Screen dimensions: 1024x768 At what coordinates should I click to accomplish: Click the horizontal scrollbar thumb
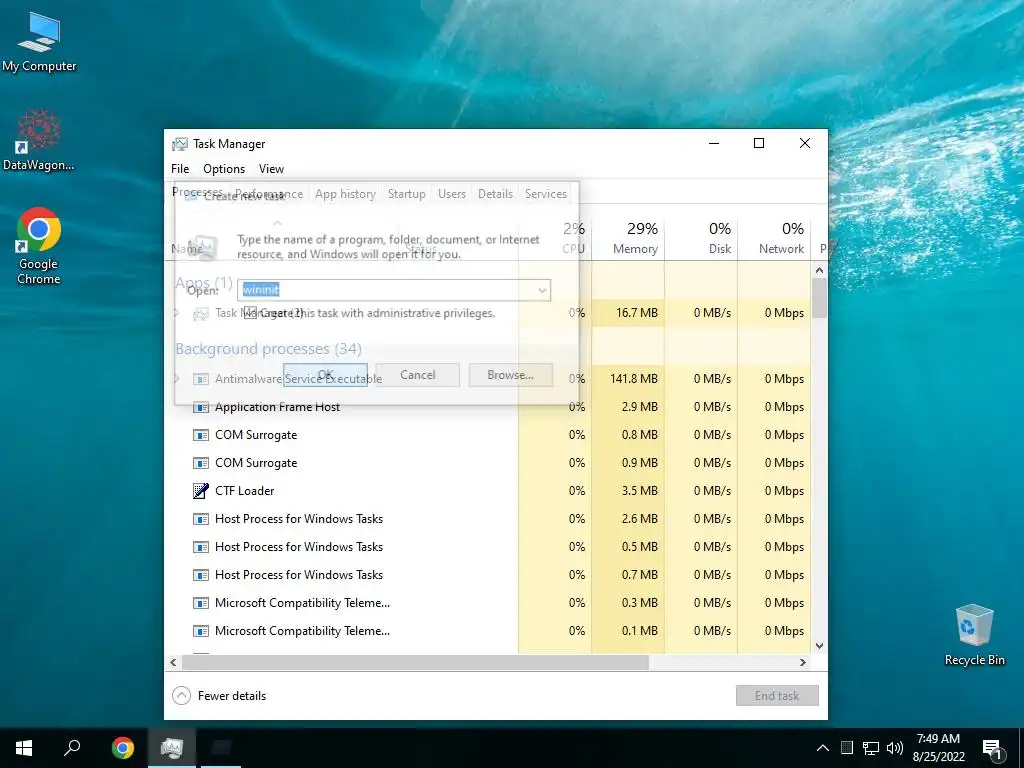(x=415, y=662)
